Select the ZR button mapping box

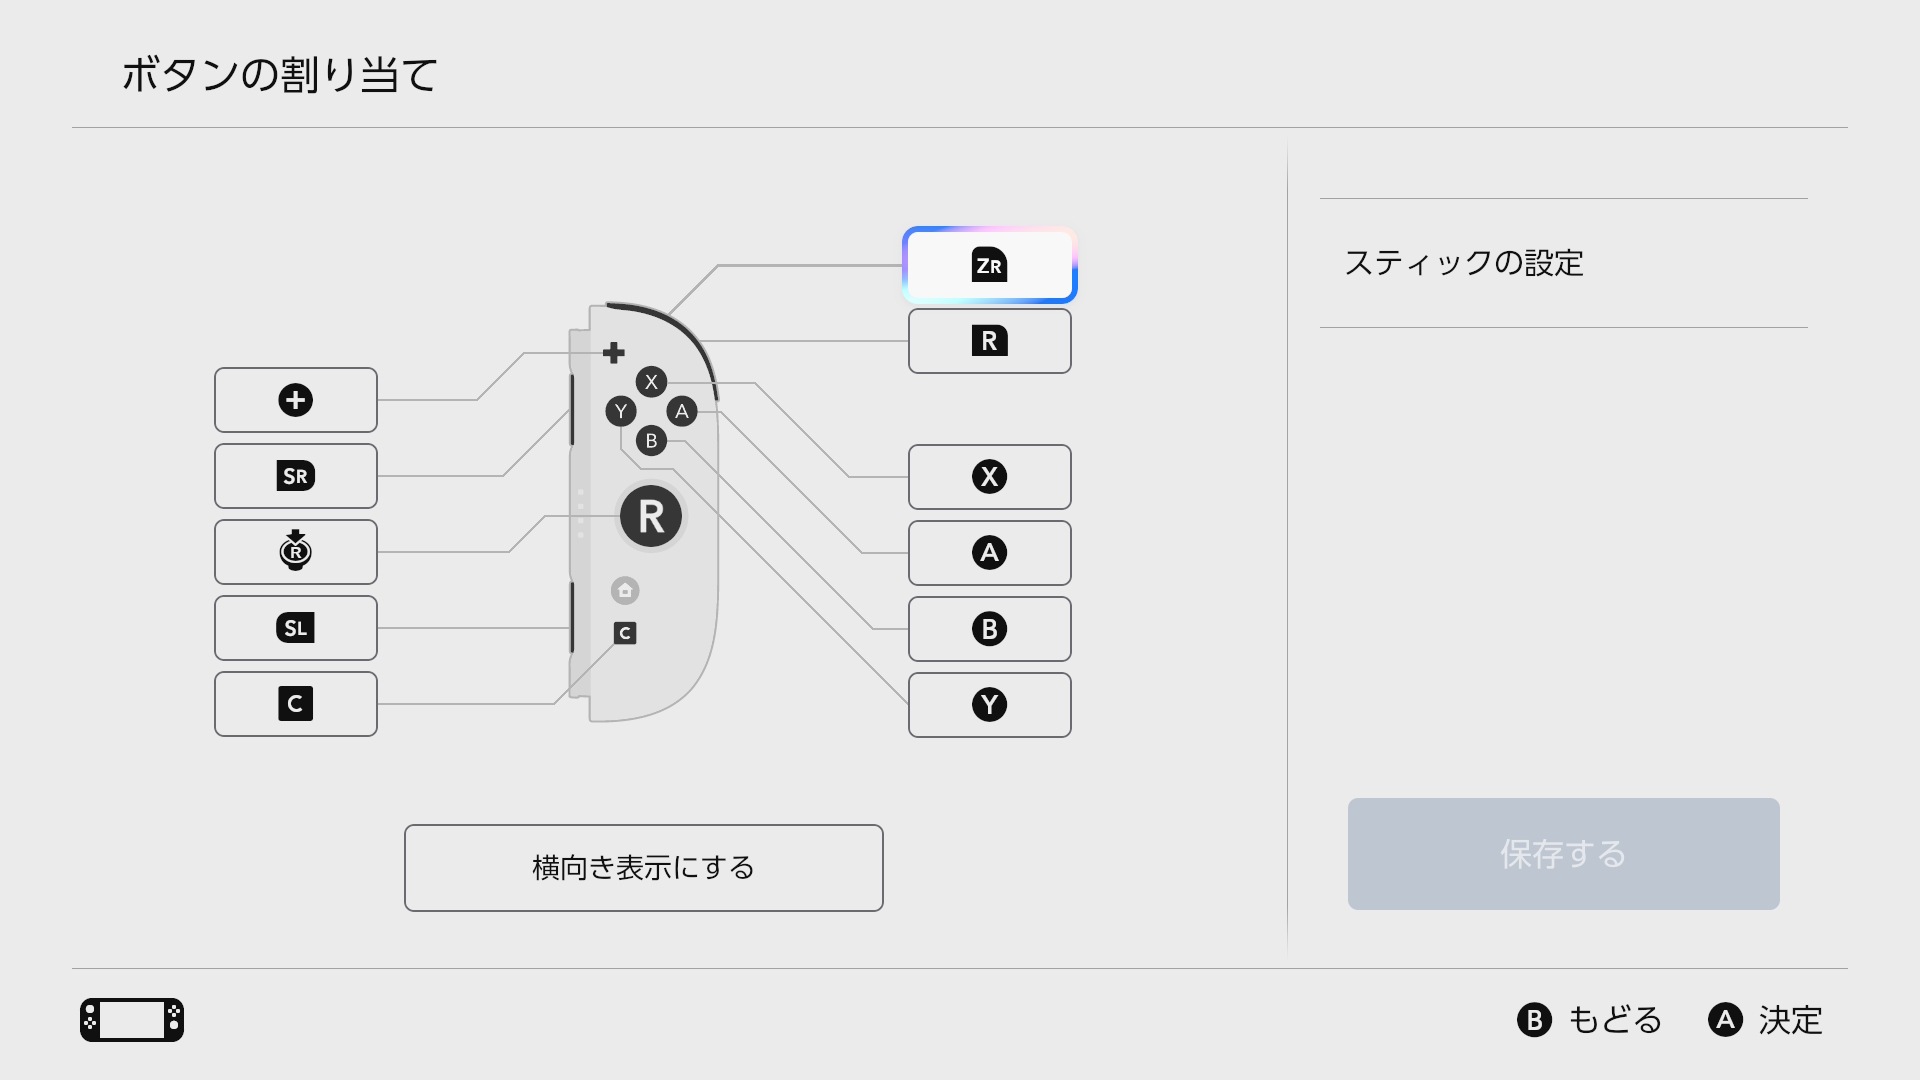coord(990,265)
